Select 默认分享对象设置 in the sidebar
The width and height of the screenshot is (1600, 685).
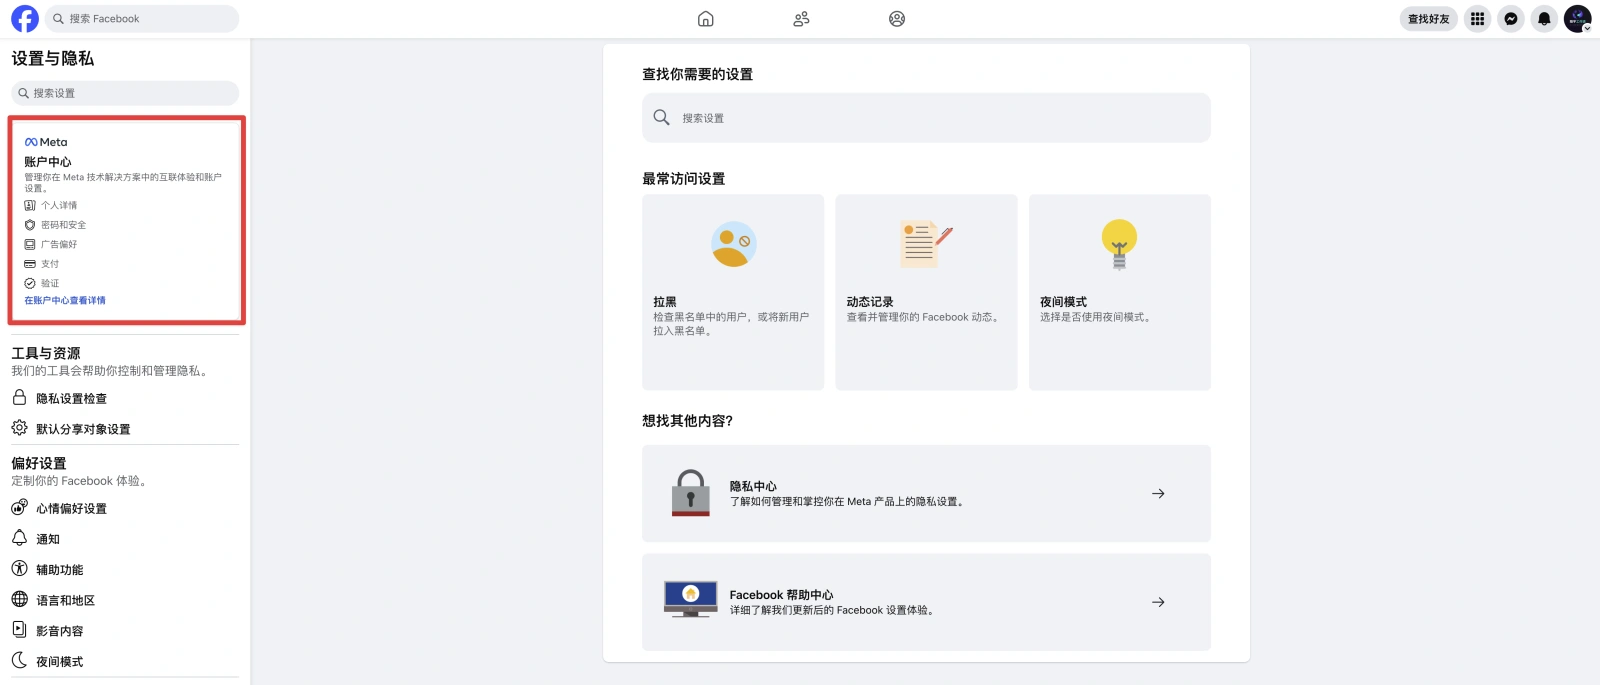pos(83,429)
